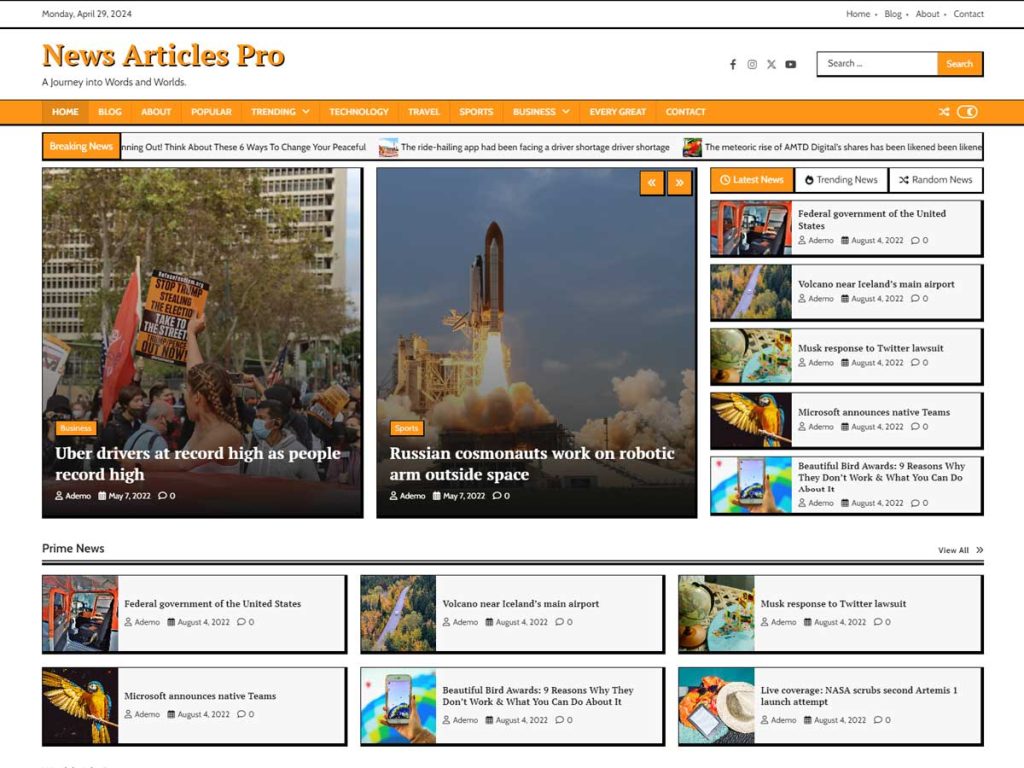Open Federal government card in Prime News
This screenshot has width=1024, height=768.
212,604
